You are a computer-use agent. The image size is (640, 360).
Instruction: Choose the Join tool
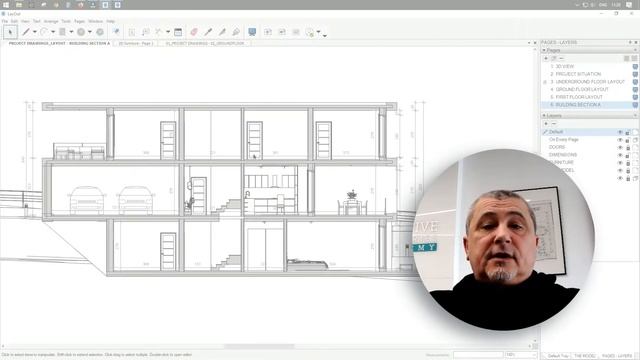tap(236, 32)
